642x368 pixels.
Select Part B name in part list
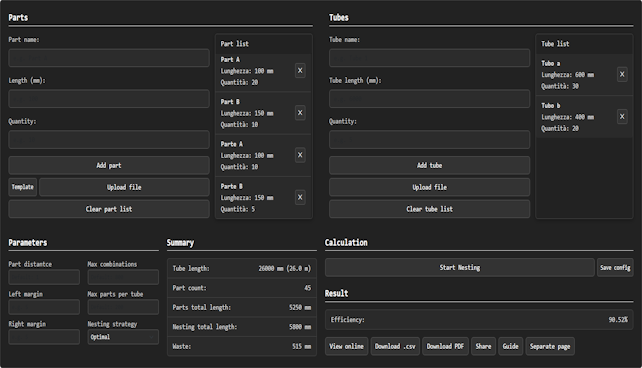pos(230,102)
